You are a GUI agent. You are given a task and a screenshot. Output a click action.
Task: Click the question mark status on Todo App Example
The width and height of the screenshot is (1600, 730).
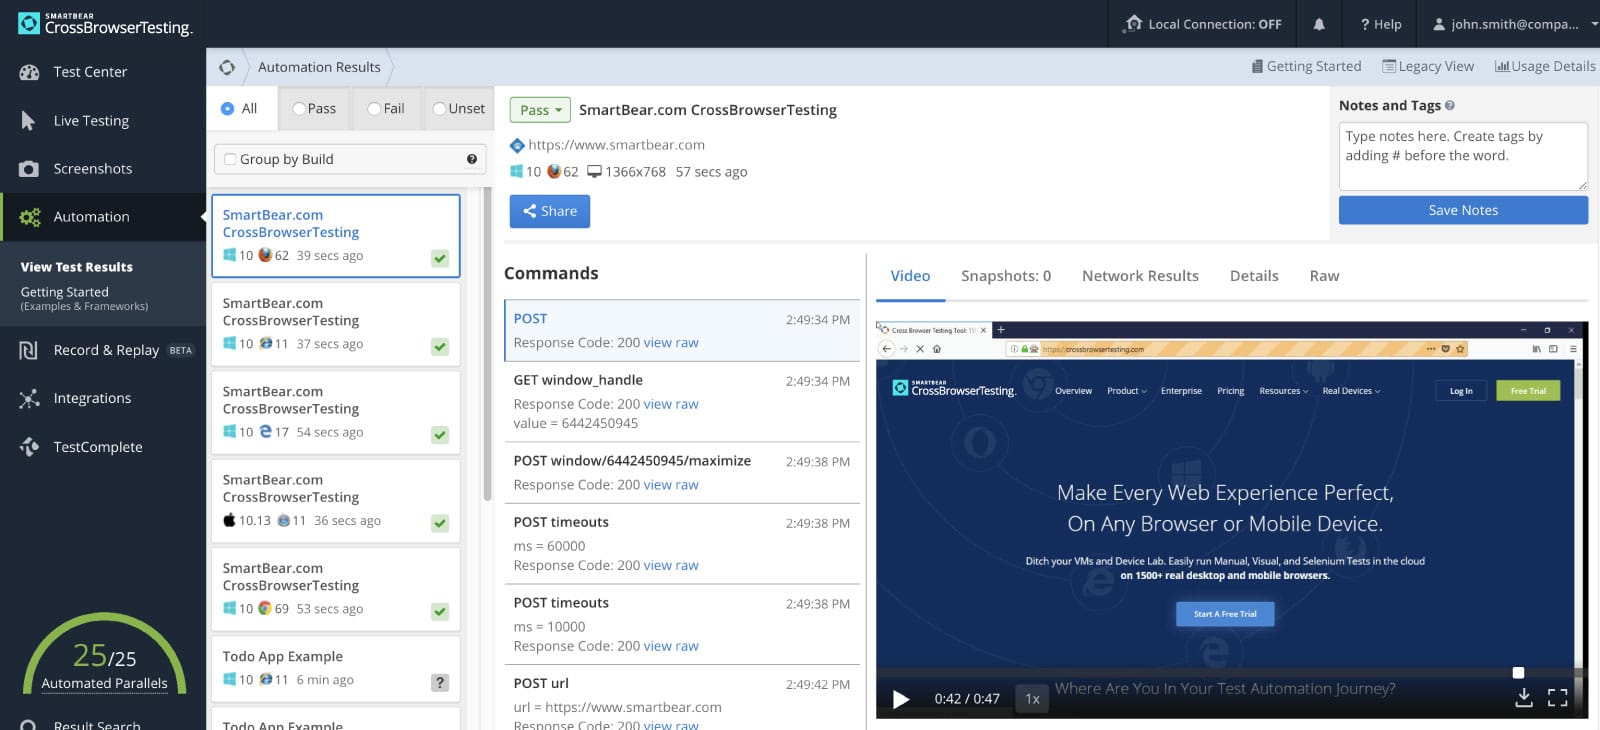click(439, 682)
